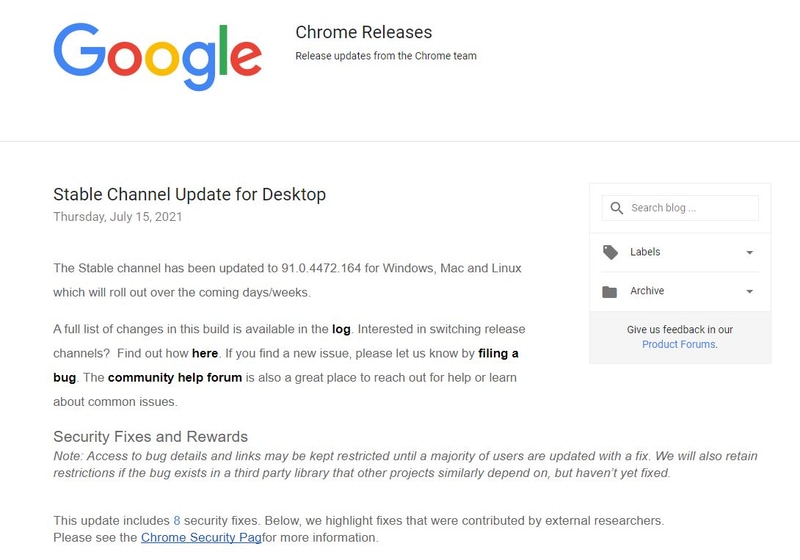This screenshot has height=560, width=800.
Task: Click the blue 8 security fixes link
Action: pyautogui.click(x=177, y=521)
